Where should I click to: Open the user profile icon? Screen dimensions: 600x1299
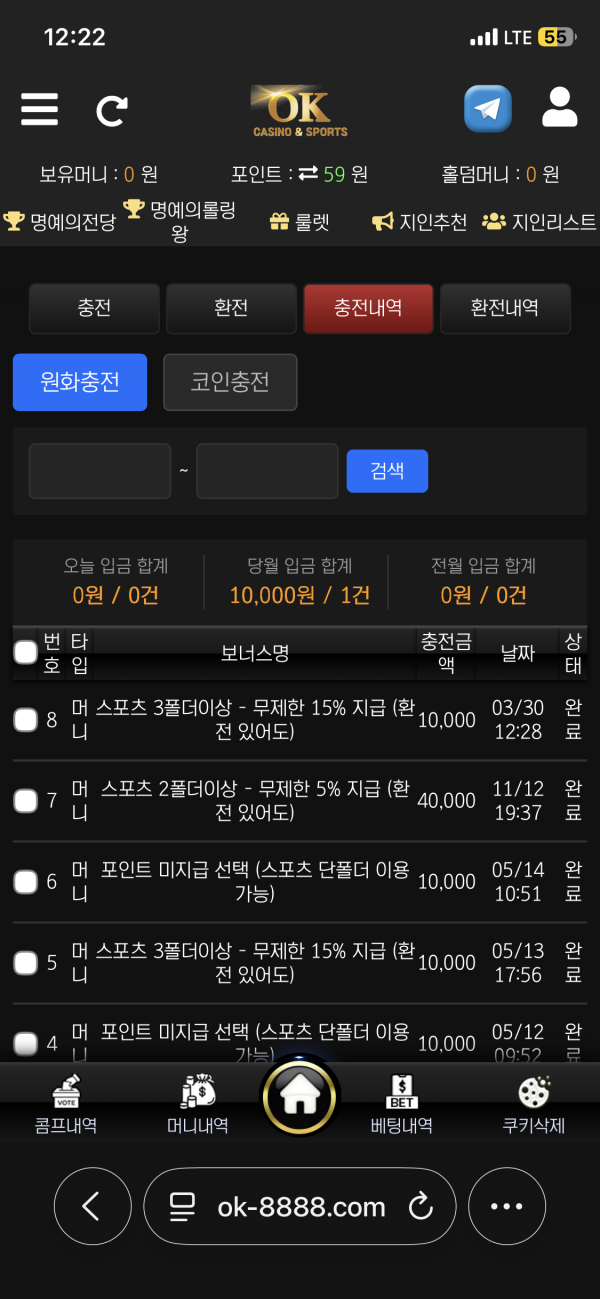[560, 108]
